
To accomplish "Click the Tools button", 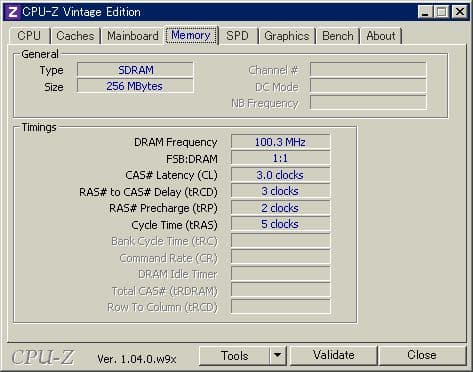I will pyautogui.click(x=234, y=356).
